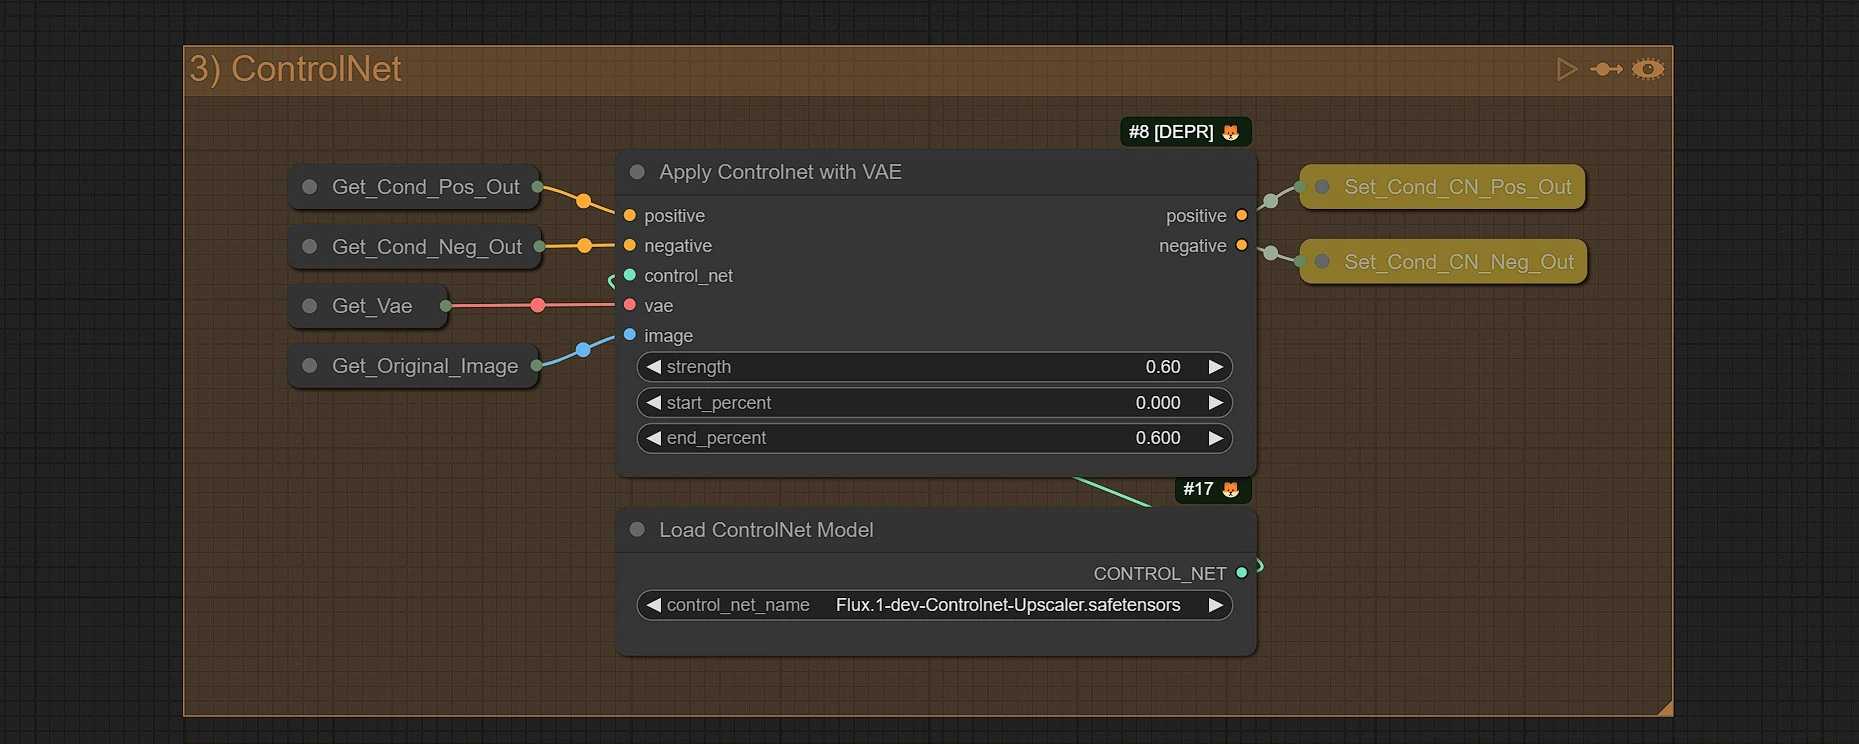This screenshot has height=744, width=1859.
Task: Click the Get_Cond_Pos_Out output socket
Action: (537, 187)
